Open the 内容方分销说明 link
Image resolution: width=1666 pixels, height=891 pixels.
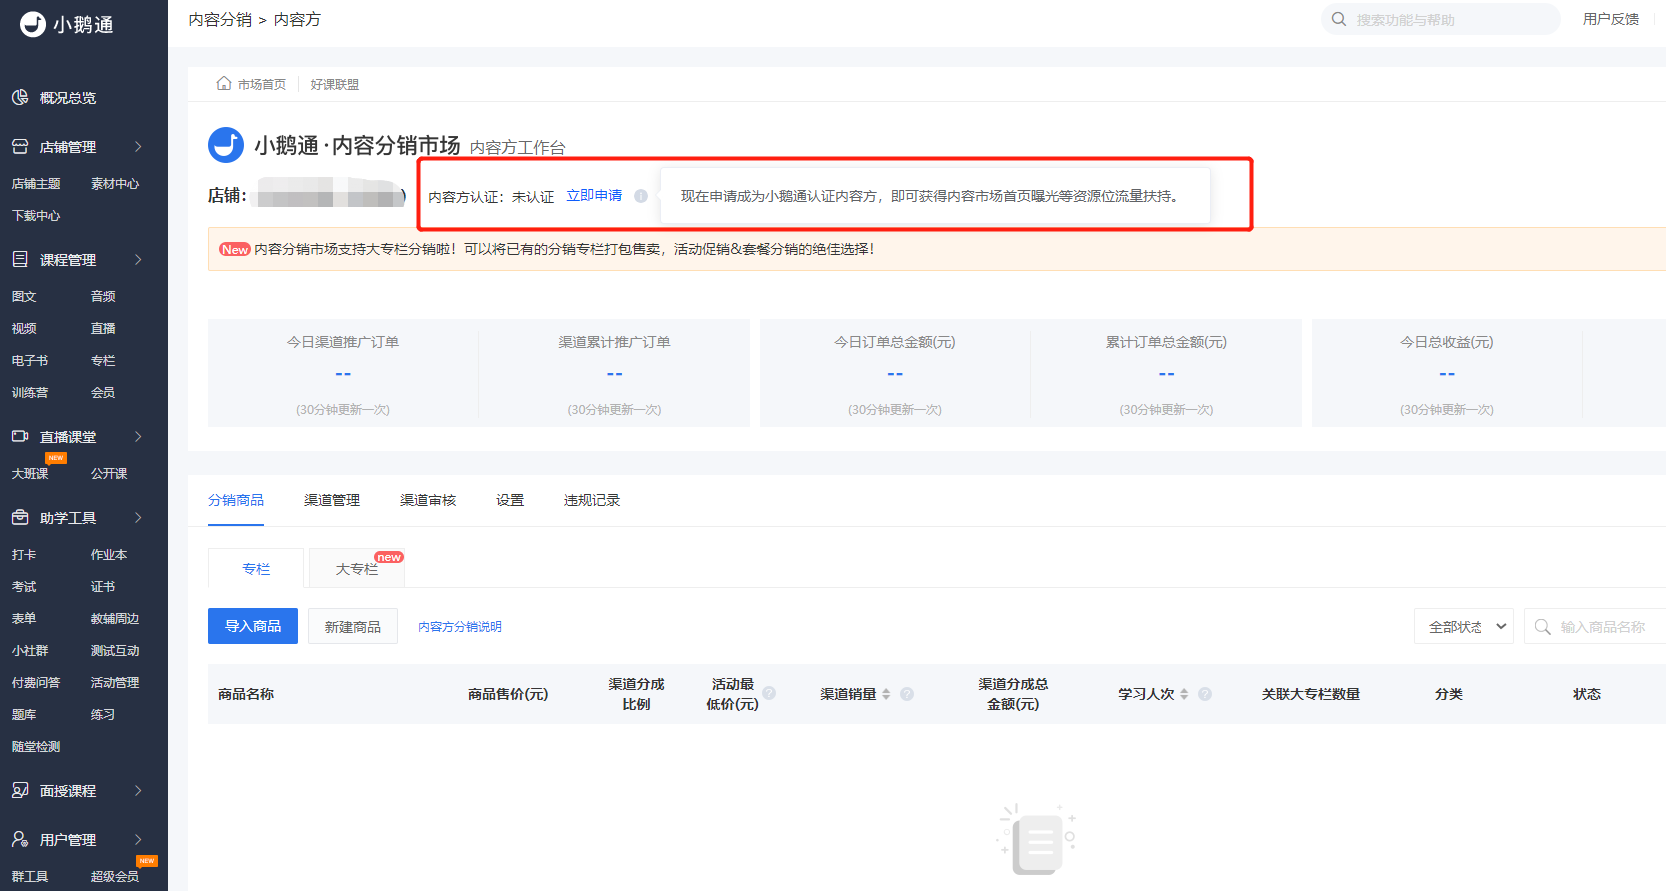point(460,627)
